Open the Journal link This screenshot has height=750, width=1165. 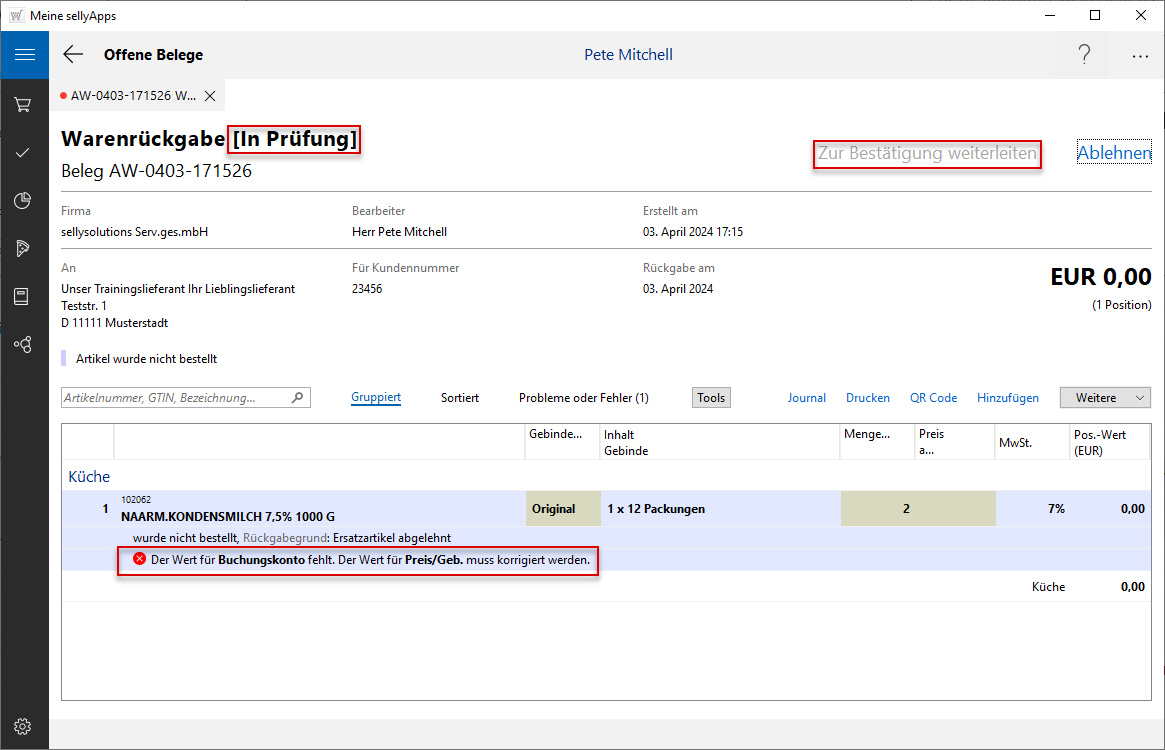(x=806, y=398)
